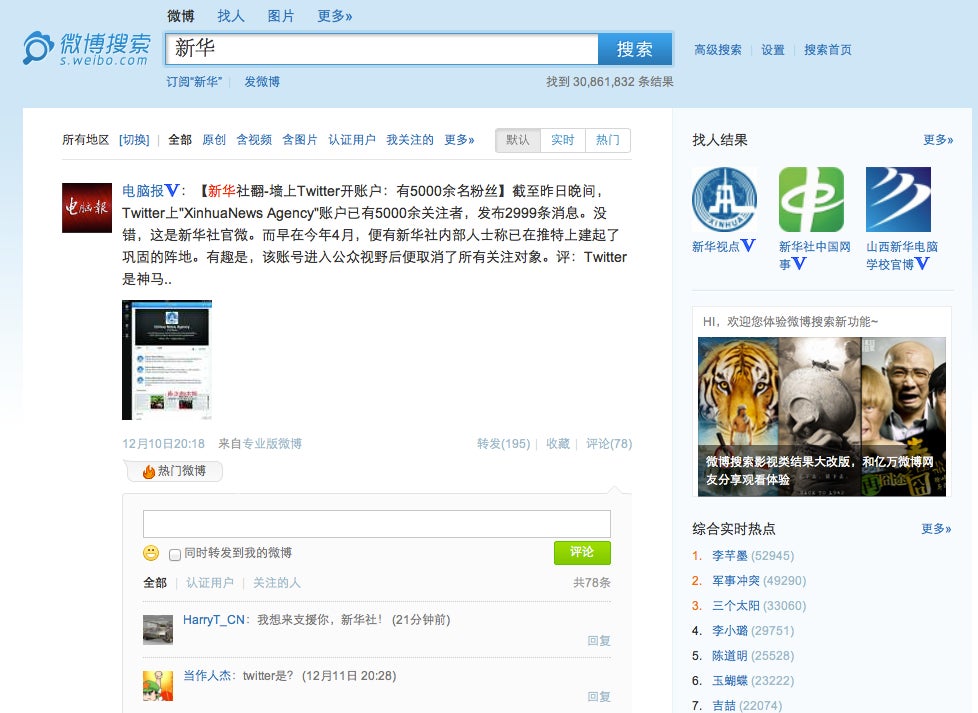
Task: Filter results by 全部
Action: [x=180, y=140]
